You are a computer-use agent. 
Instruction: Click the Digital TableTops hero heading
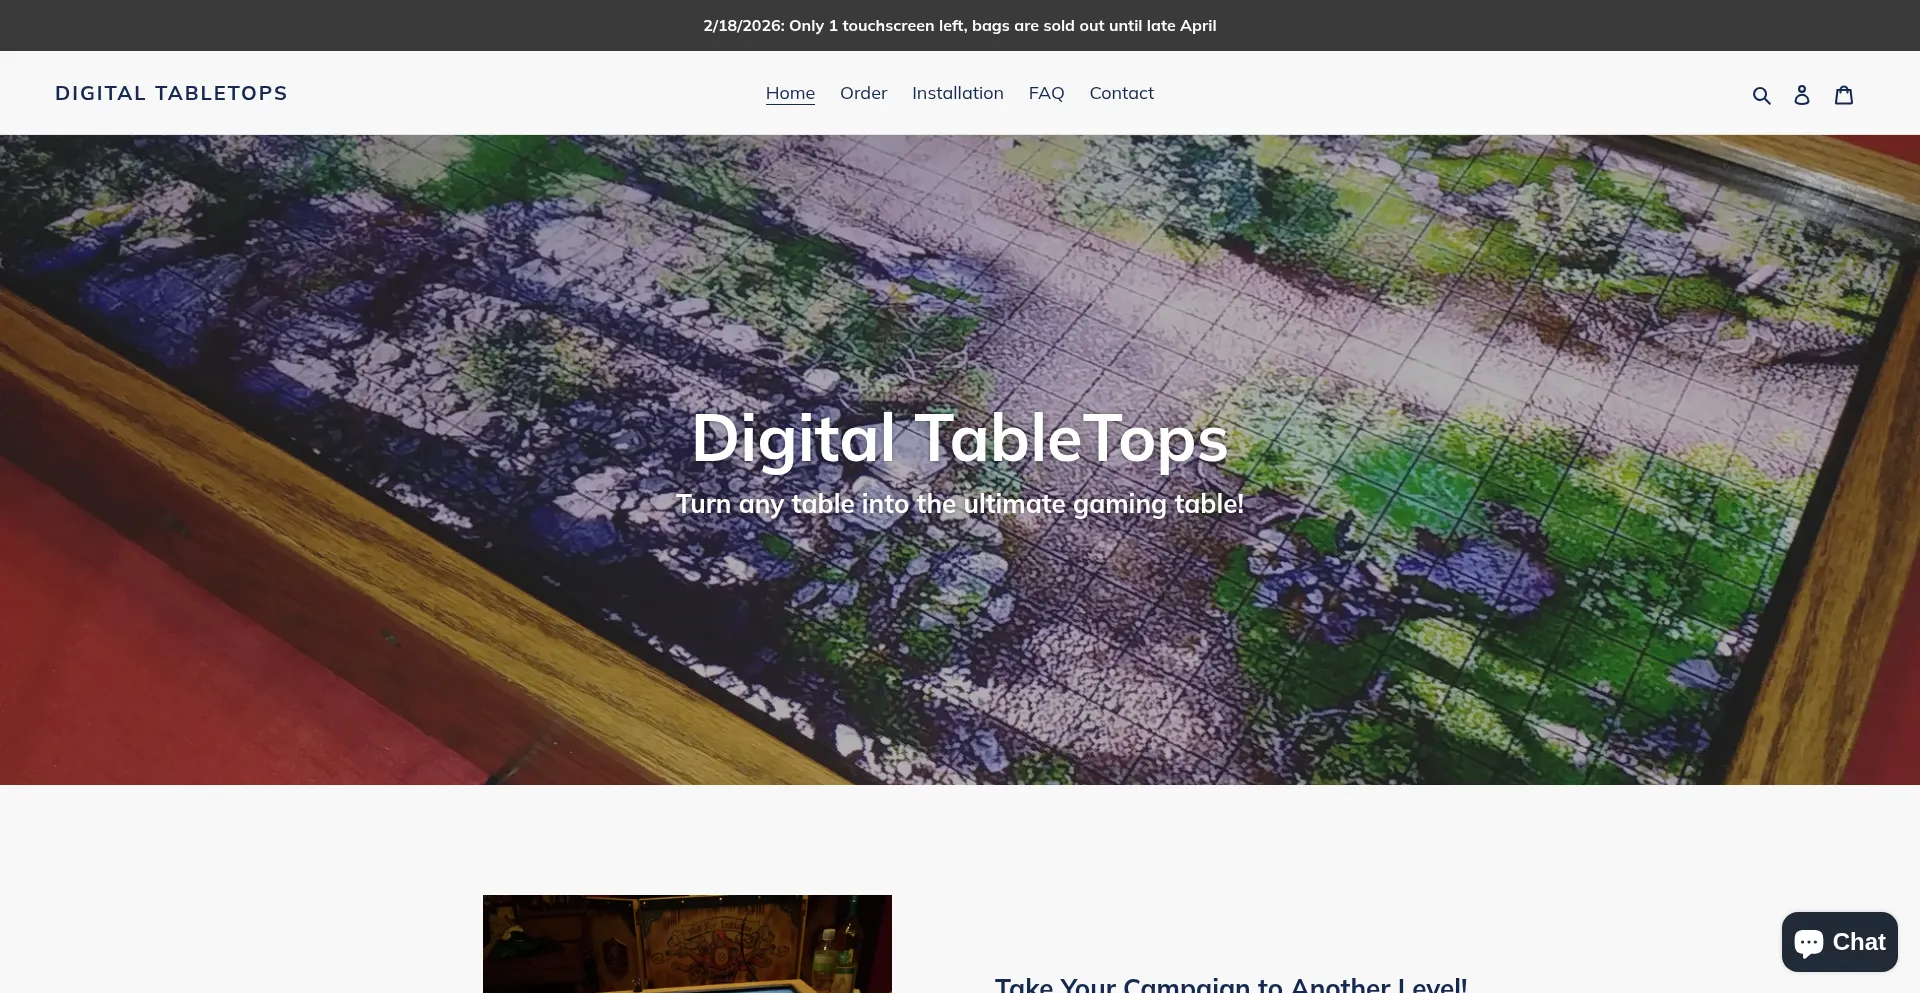[960, 438]
